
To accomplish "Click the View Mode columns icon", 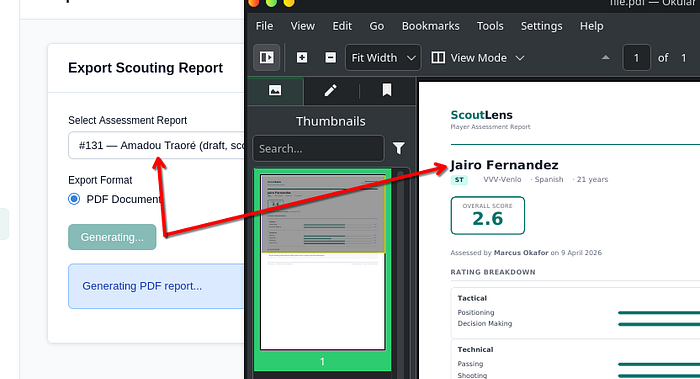I will (438, 58).
